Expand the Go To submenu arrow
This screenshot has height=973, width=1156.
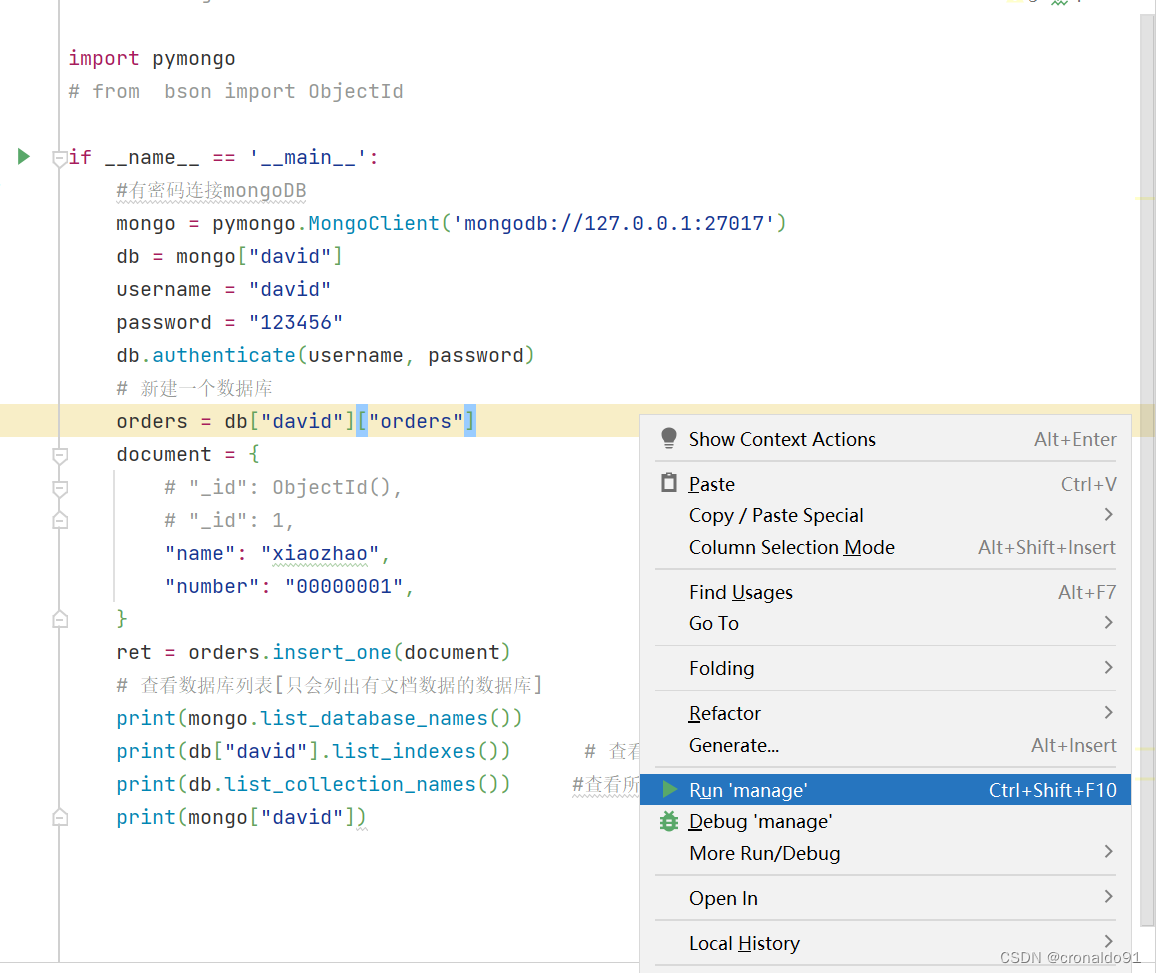1108,623
